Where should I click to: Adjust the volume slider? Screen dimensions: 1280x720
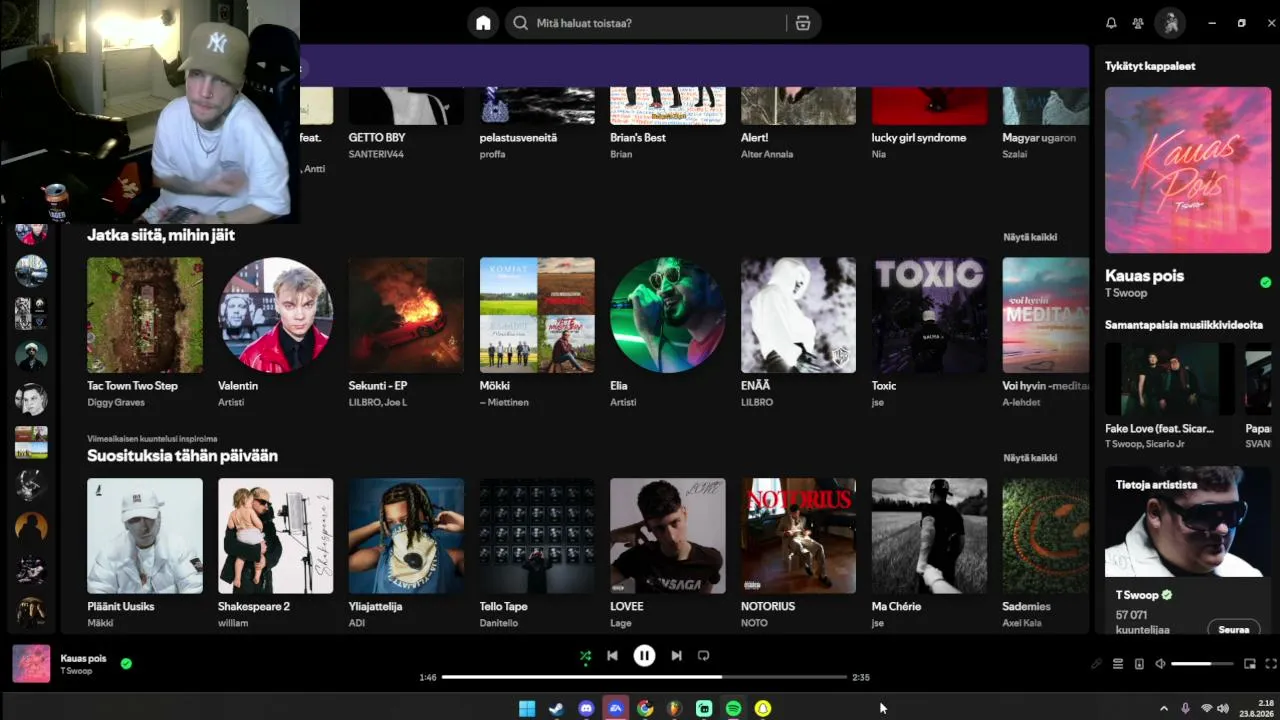[1203, 664]
